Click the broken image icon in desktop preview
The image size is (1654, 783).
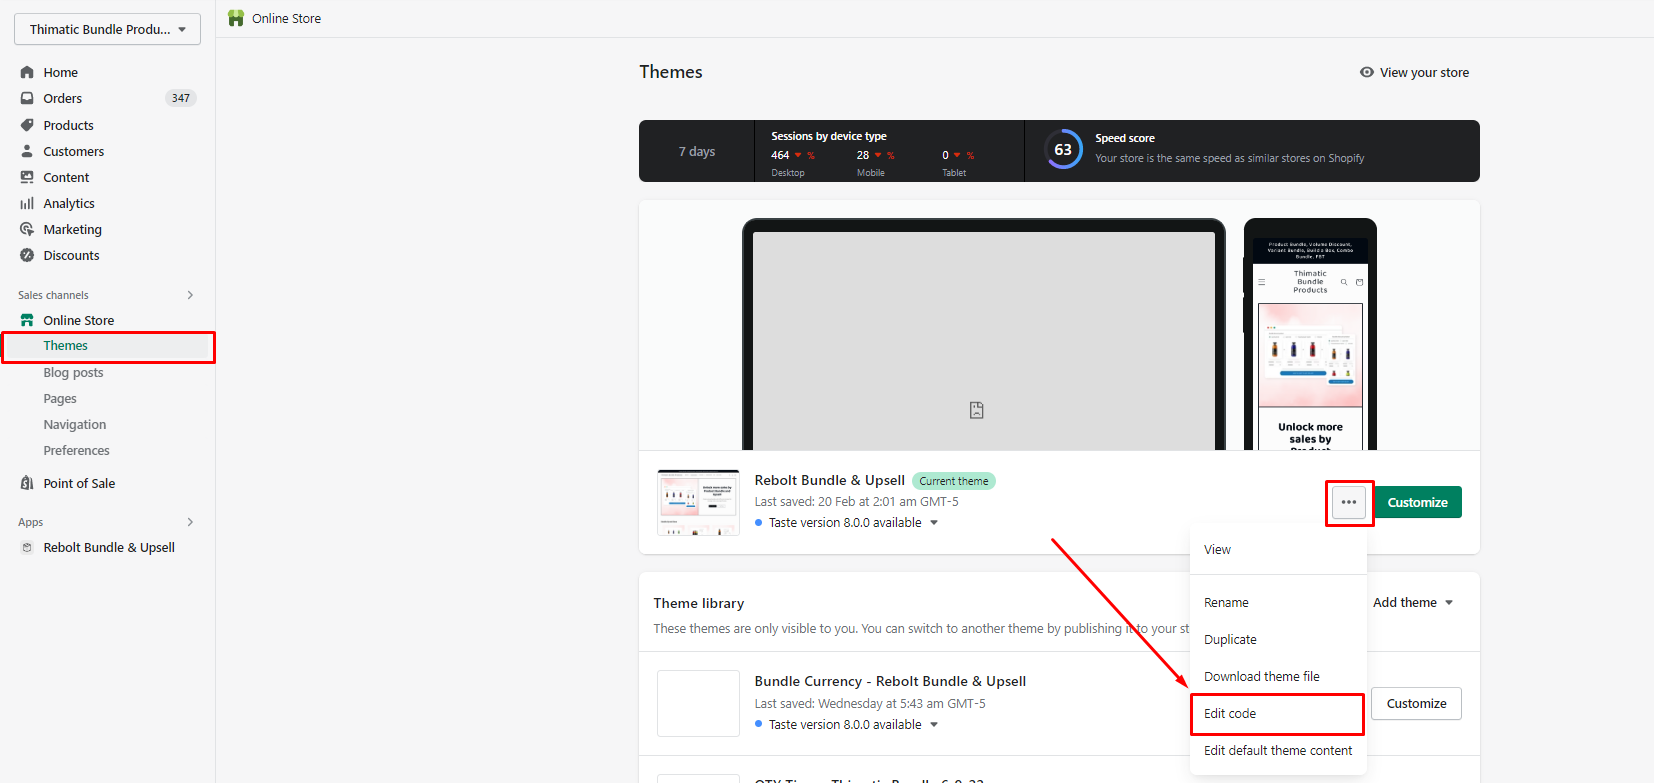coord(977,410)
